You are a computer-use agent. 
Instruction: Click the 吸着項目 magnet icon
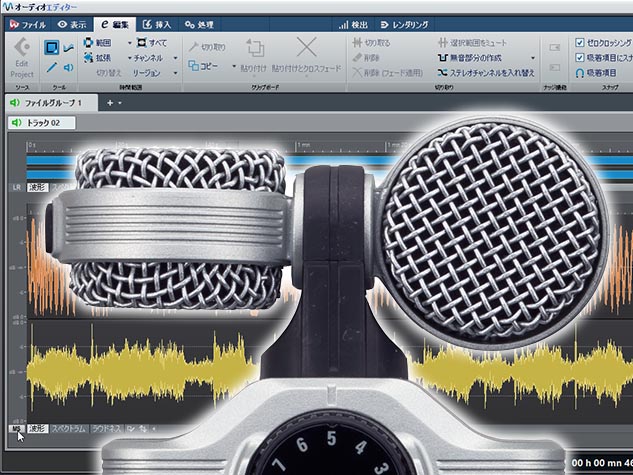click(x=580, y=73)
